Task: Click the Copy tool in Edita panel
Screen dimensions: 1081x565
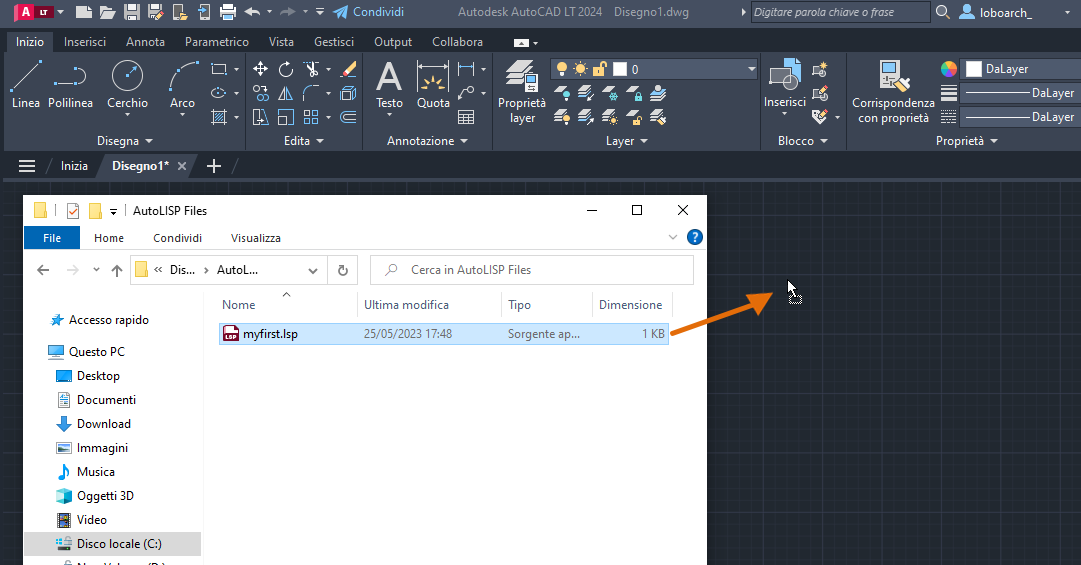Action: (261, 93)
